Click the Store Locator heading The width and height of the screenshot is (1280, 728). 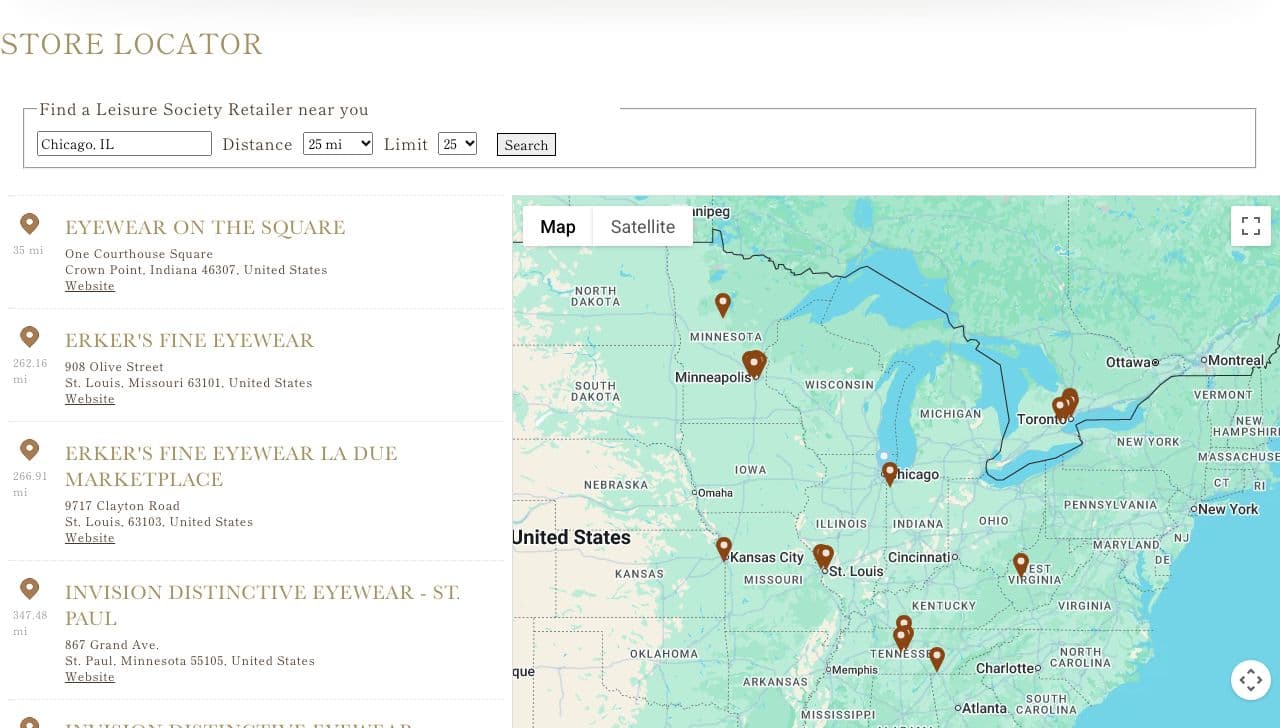(x=131, y=45)
